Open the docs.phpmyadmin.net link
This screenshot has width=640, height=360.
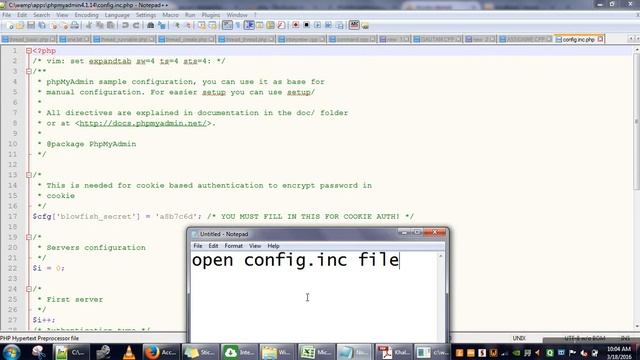point(143,123)
